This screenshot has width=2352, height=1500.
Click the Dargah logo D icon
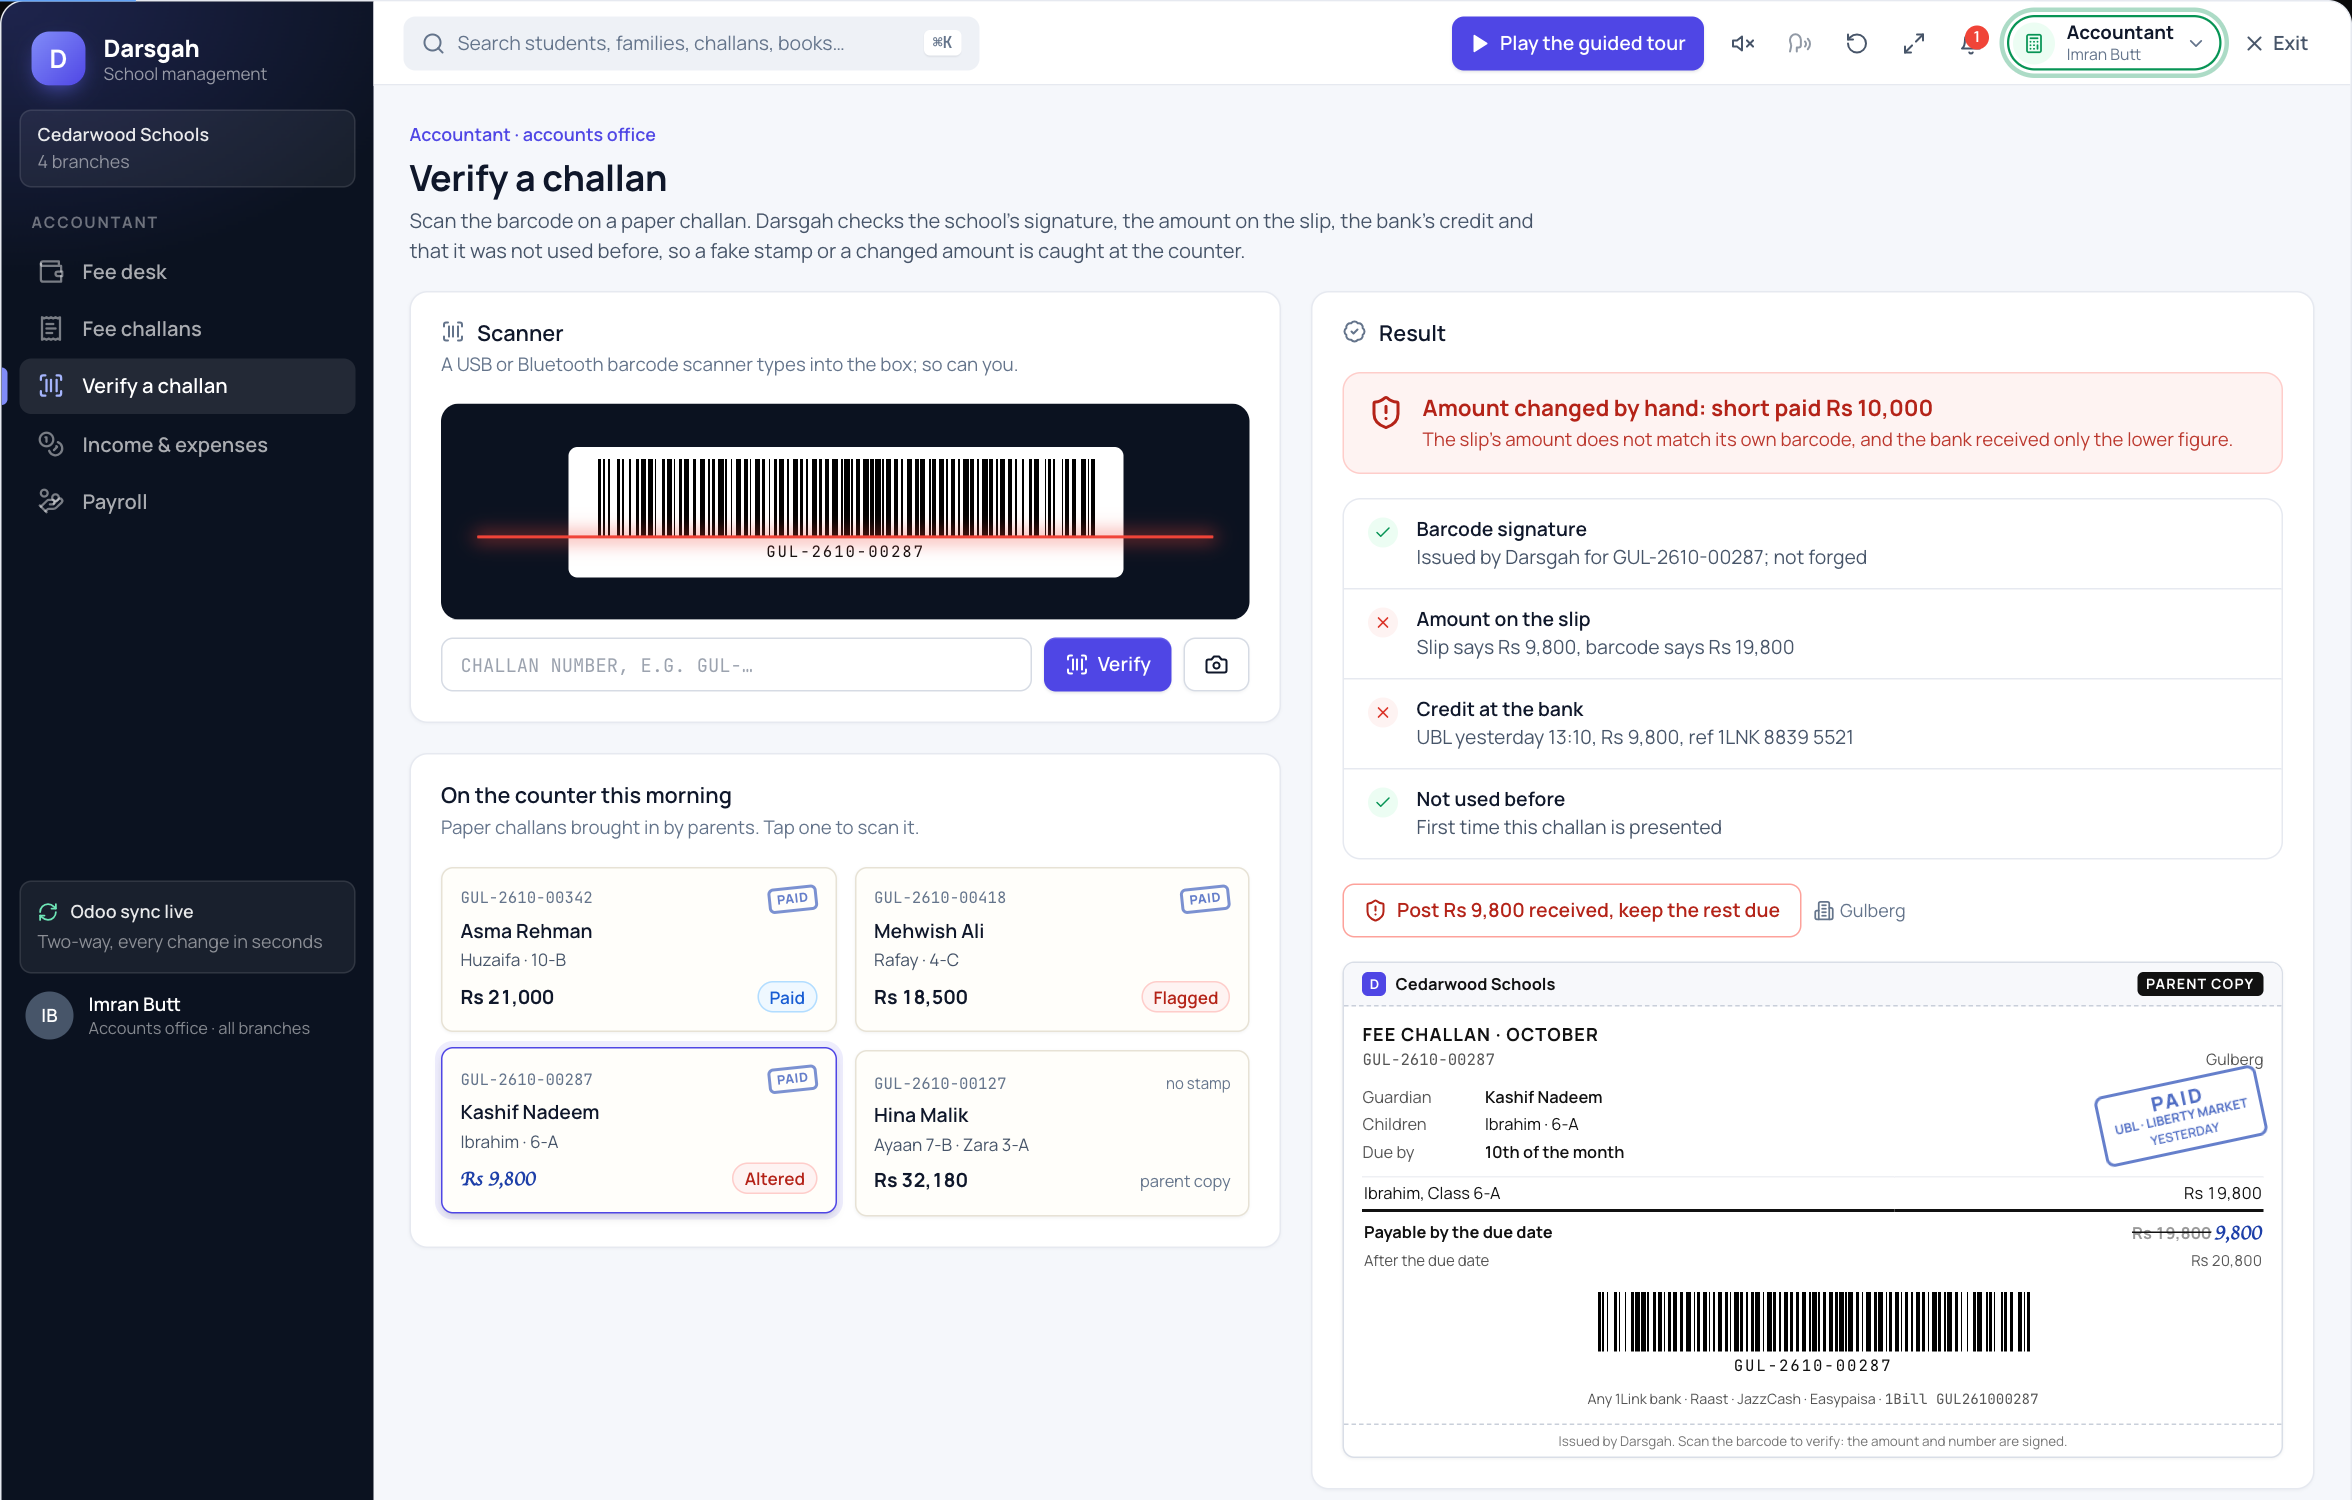coord(58,59)
